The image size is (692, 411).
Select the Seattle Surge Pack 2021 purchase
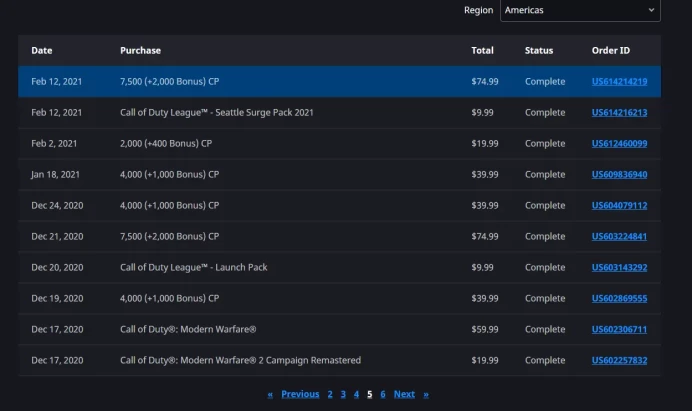(x=217, y=113)
